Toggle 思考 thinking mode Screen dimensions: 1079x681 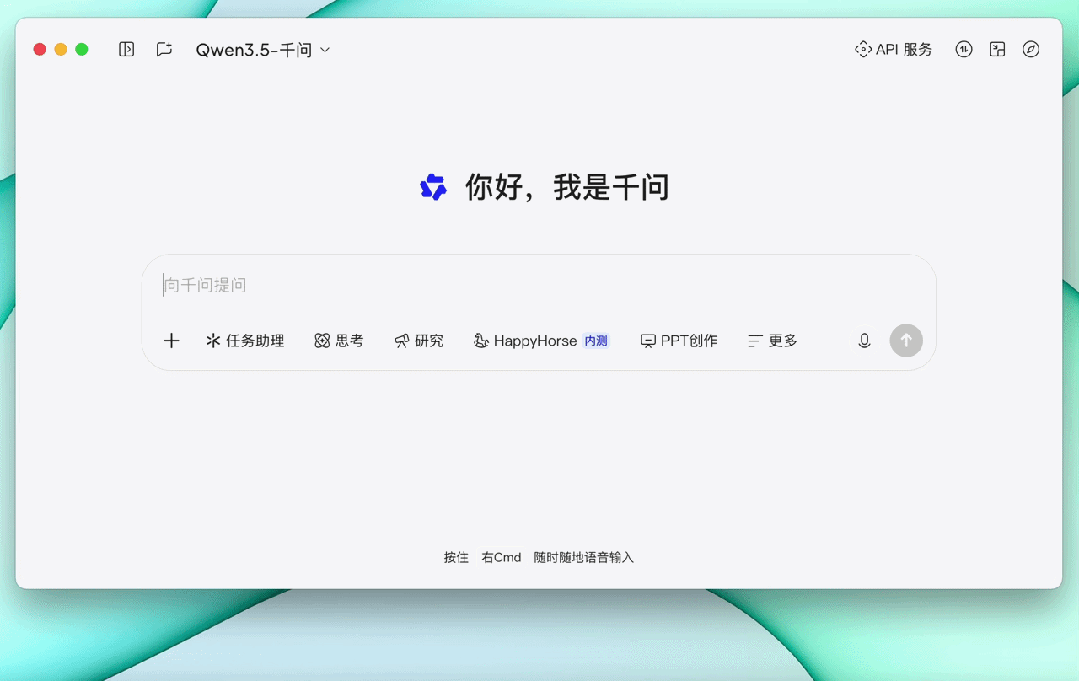coord(339,340)
